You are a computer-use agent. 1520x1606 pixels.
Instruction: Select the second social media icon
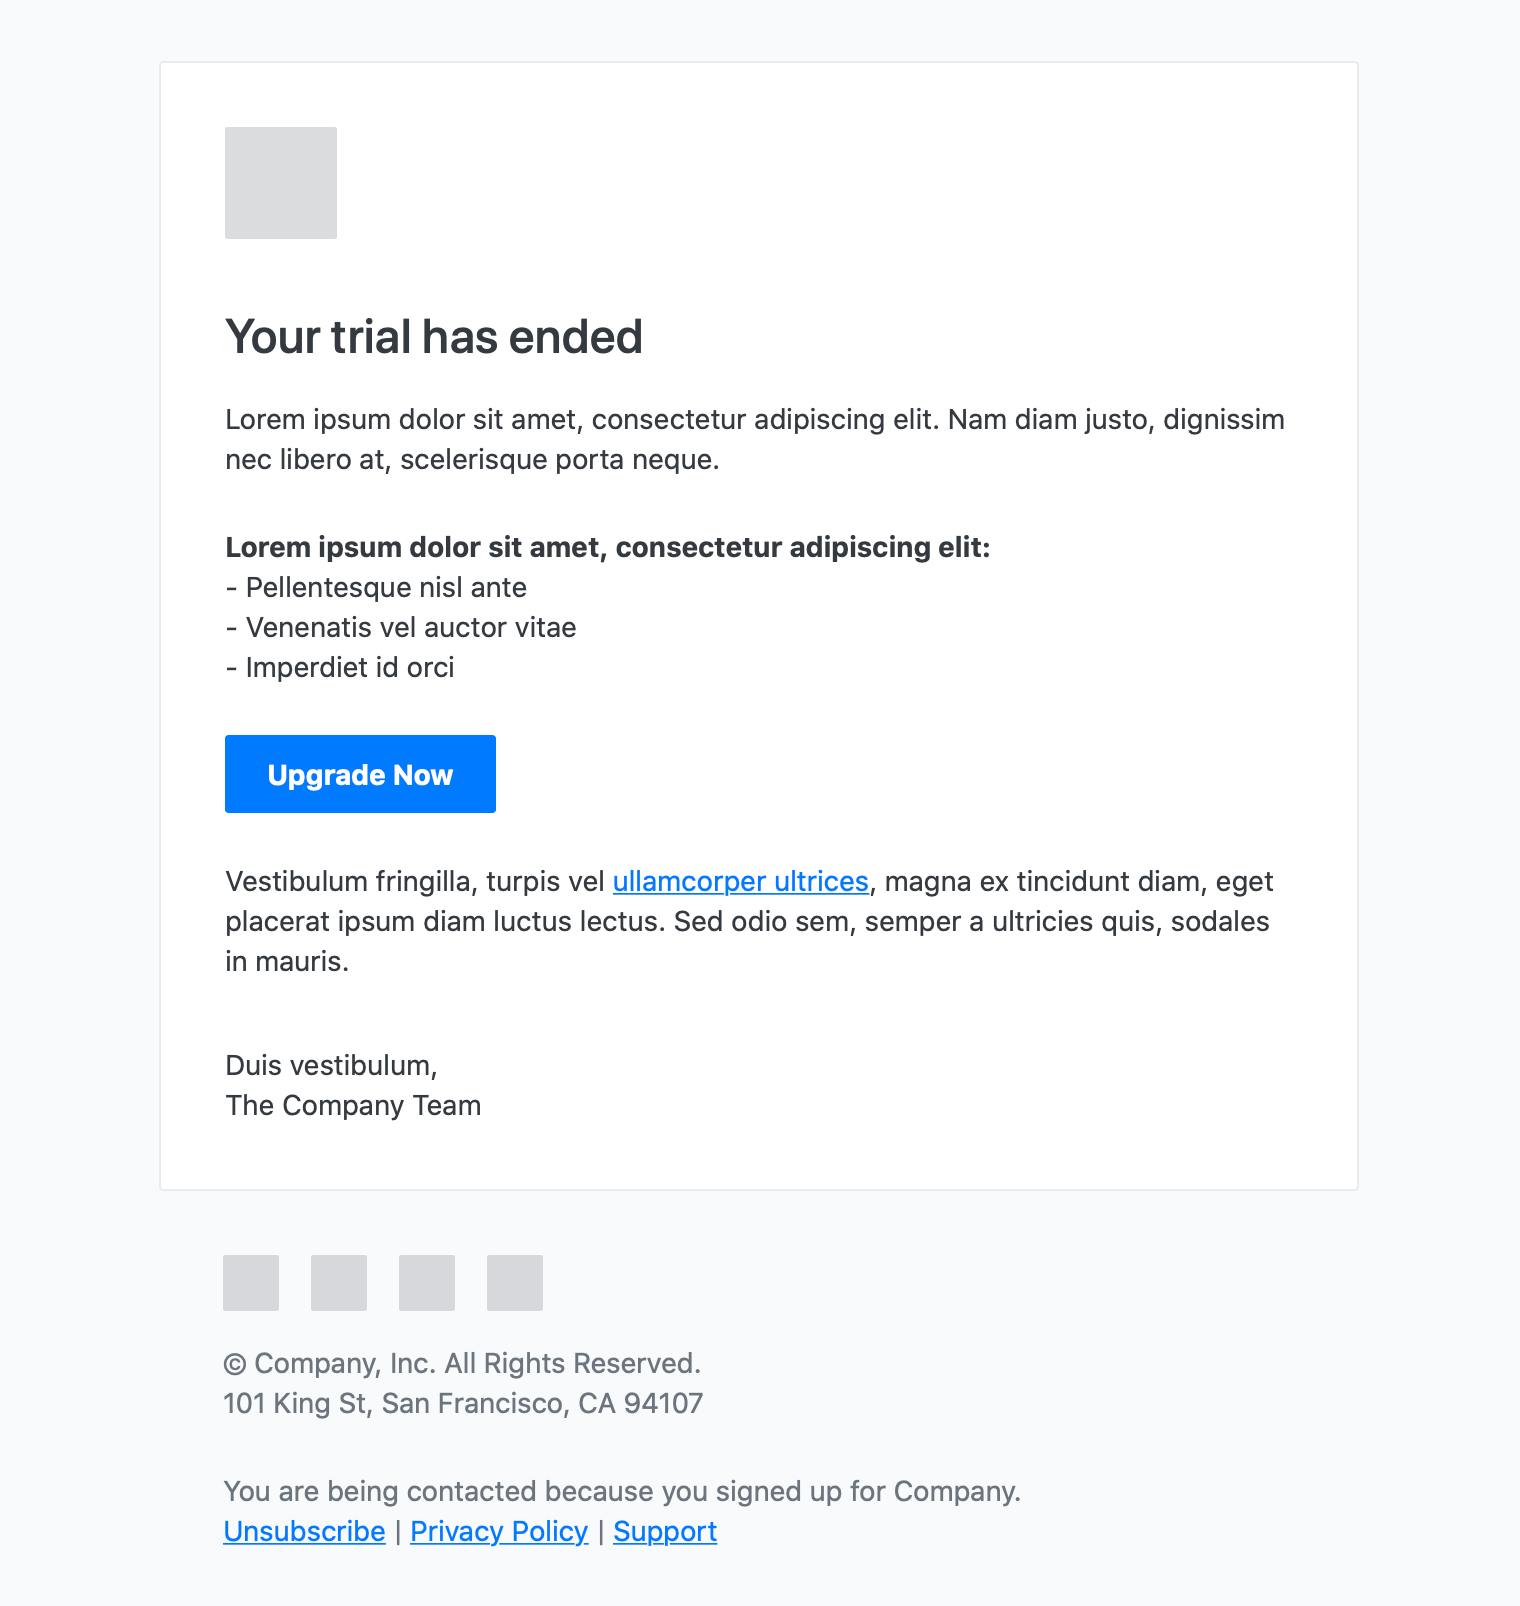tap(338, 1283)
